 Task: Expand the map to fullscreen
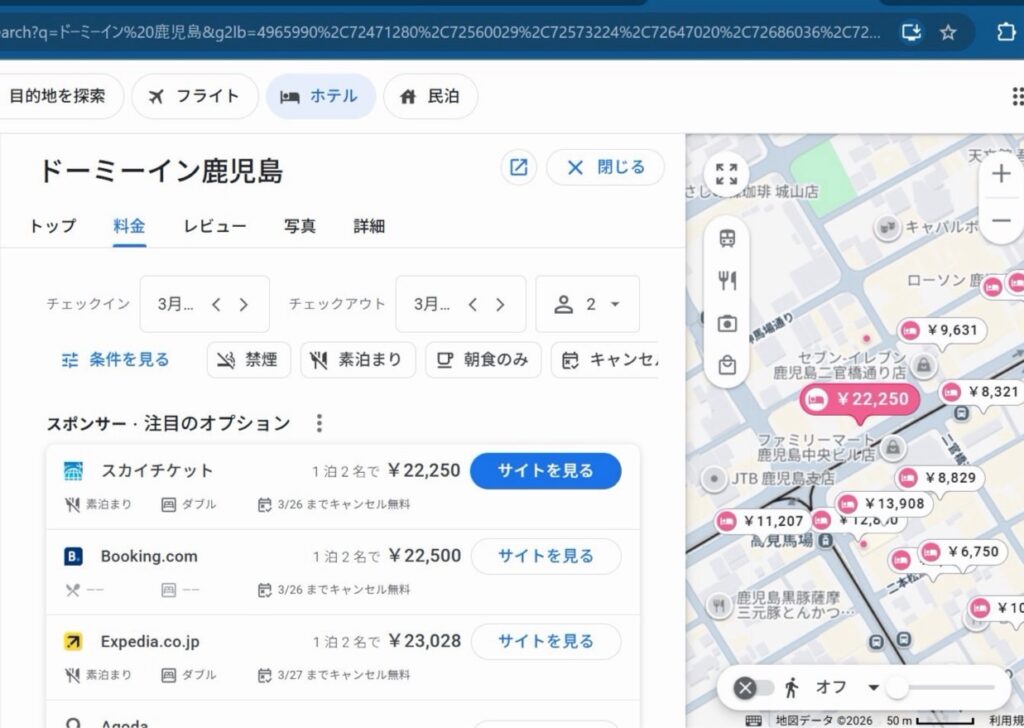point(727,174)
